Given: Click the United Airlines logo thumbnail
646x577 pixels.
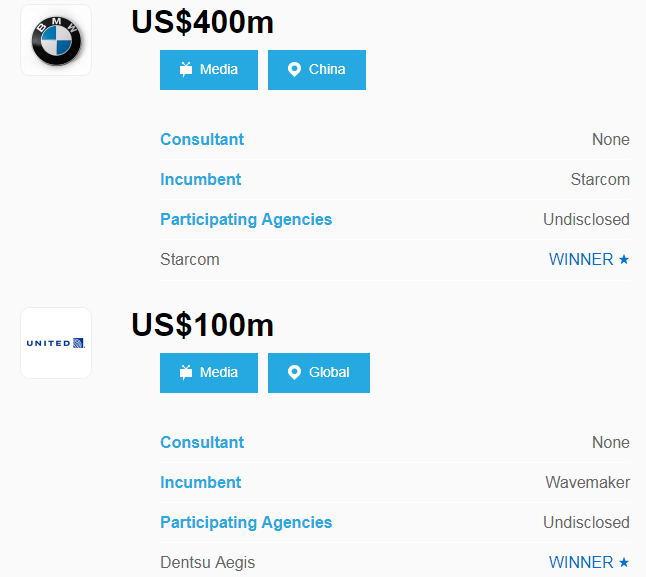Looking at the screenshot, I should [x=56, y=343].
